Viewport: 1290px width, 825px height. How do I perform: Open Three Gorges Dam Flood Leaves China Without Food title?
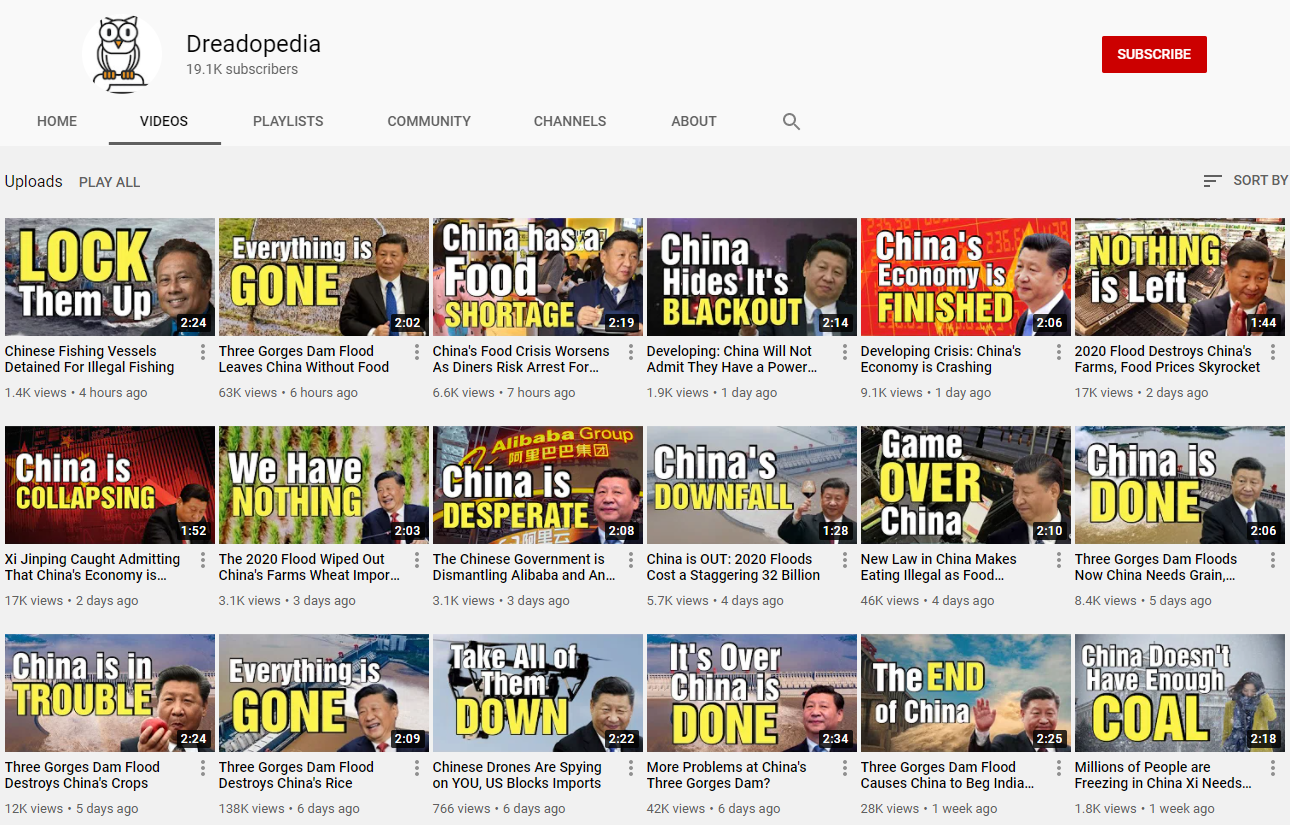304,359
